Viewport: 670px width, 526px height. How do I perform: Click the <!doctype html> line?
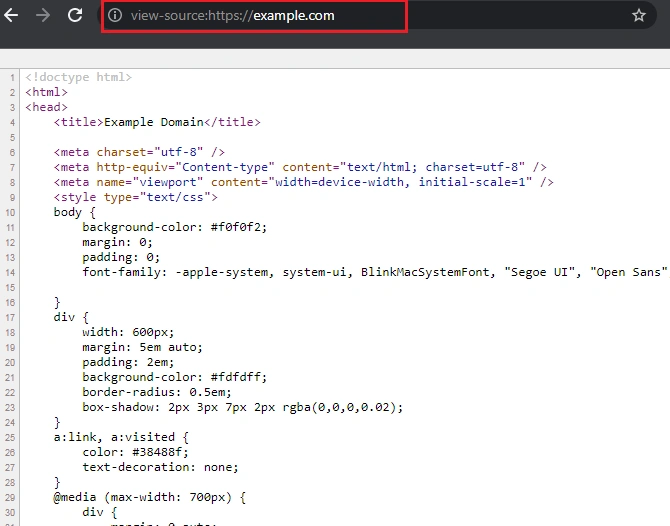78,77
